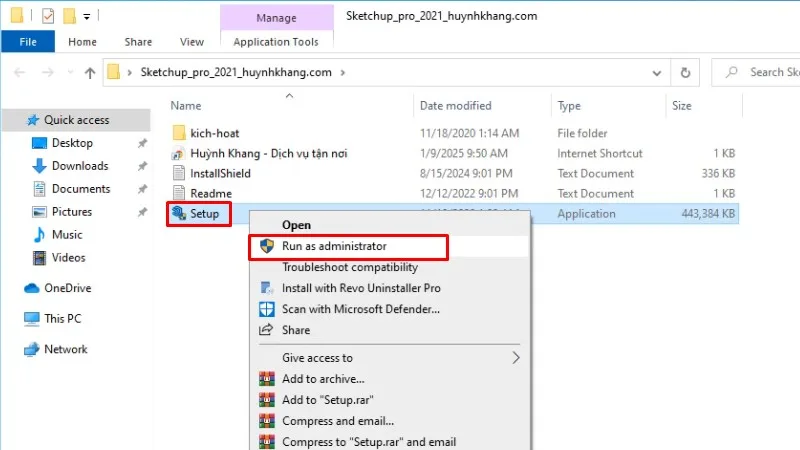The image size is (800, 450).
Task: Select the kich-hoat folder icon
Action: coord(179,132)
